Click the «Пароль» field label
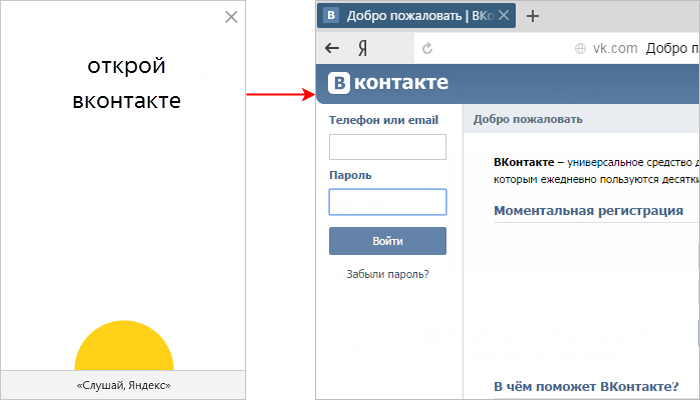Viewport: 700px width, 400px height. (x=350, y=175)
